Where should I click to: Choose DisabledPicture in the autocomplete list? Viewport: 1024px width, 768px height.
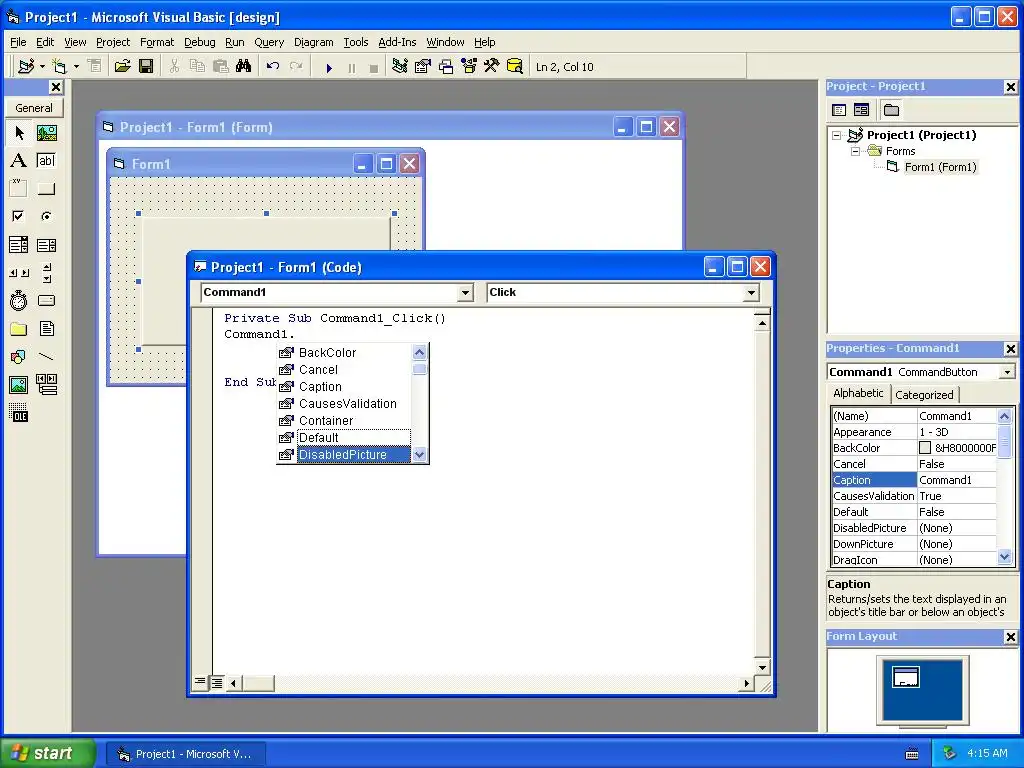344,455
